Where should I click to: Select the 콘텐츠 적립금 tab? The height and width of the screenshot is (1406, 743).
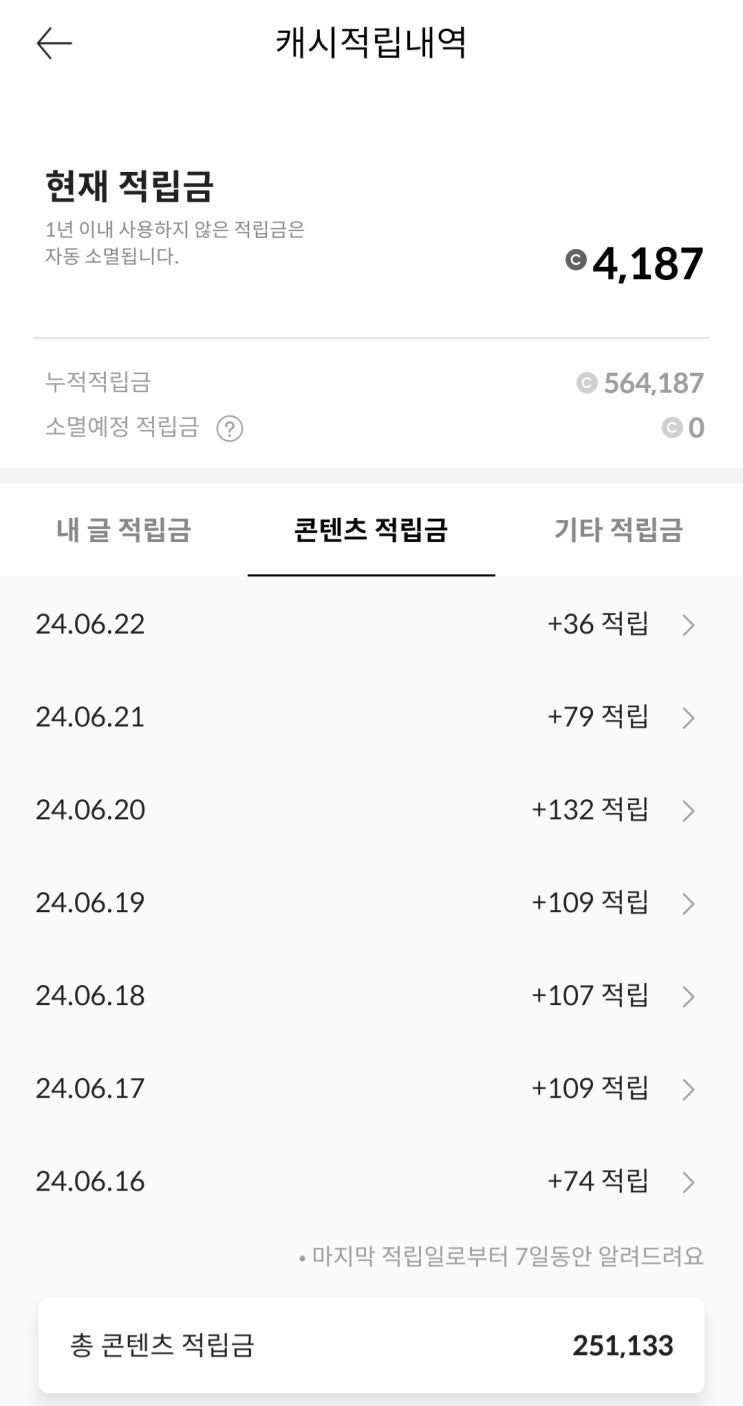tap(371, 530)
